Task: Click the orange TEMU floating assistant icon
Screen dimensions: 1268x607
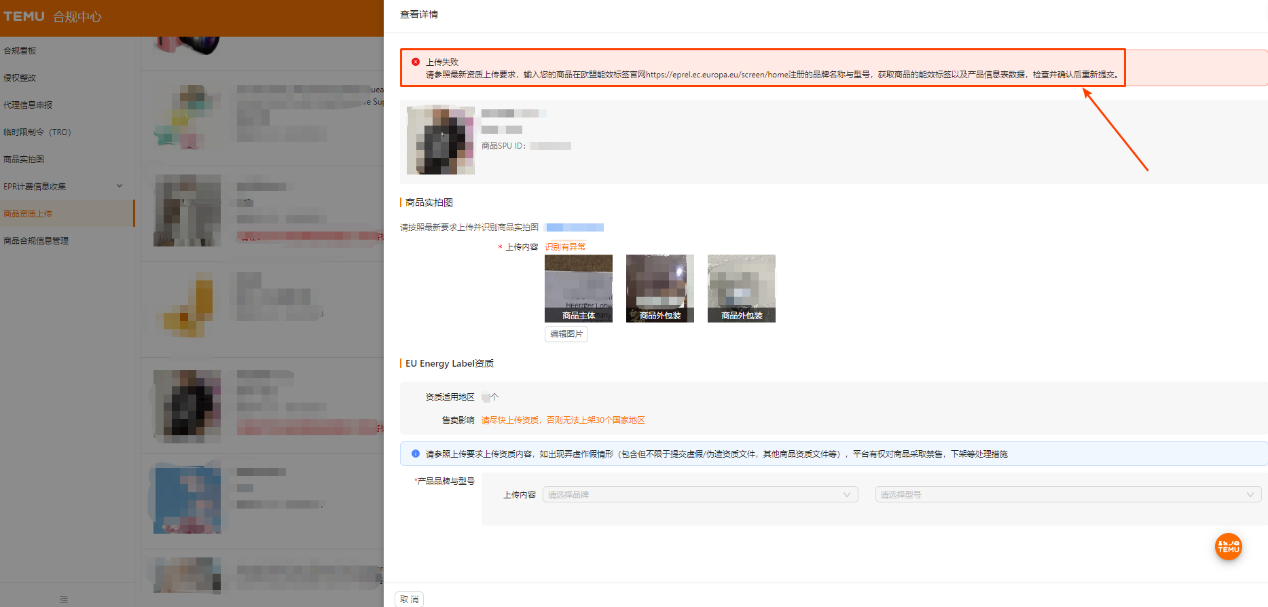Action: click(1228, 546)
